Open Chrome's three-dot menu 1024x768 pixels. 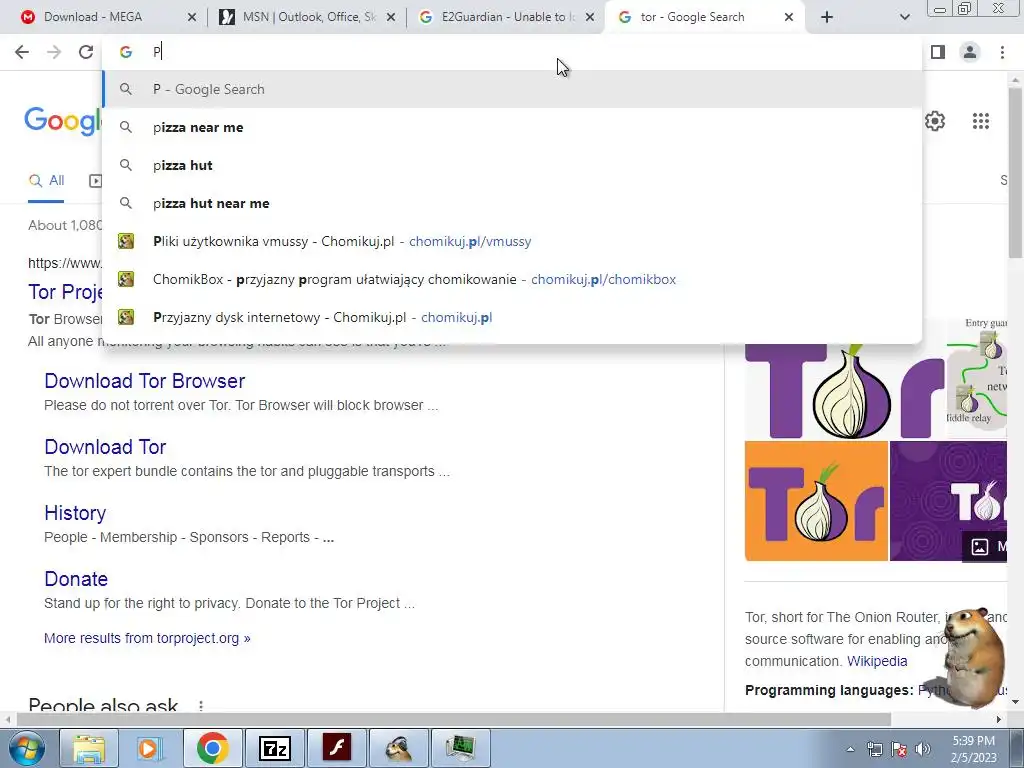(1002, 52)
